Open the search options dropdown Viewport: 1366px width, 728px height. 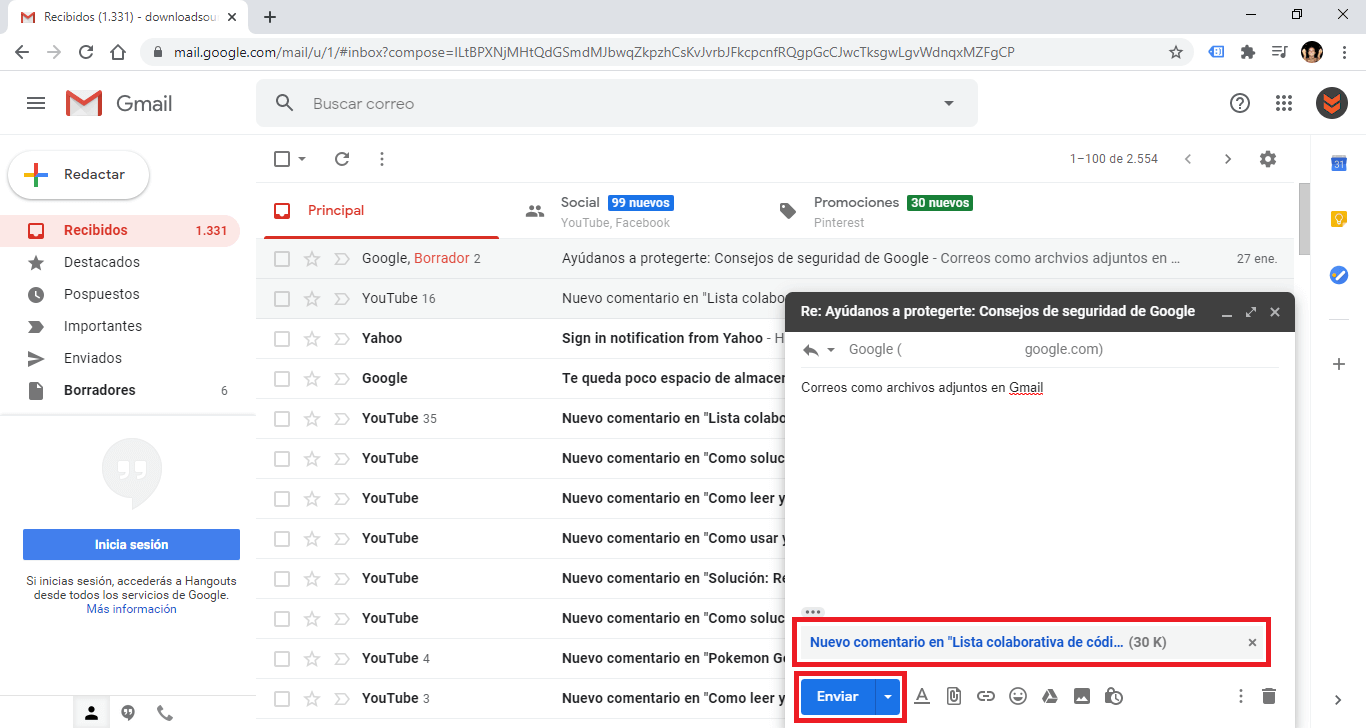coord(947,103)
